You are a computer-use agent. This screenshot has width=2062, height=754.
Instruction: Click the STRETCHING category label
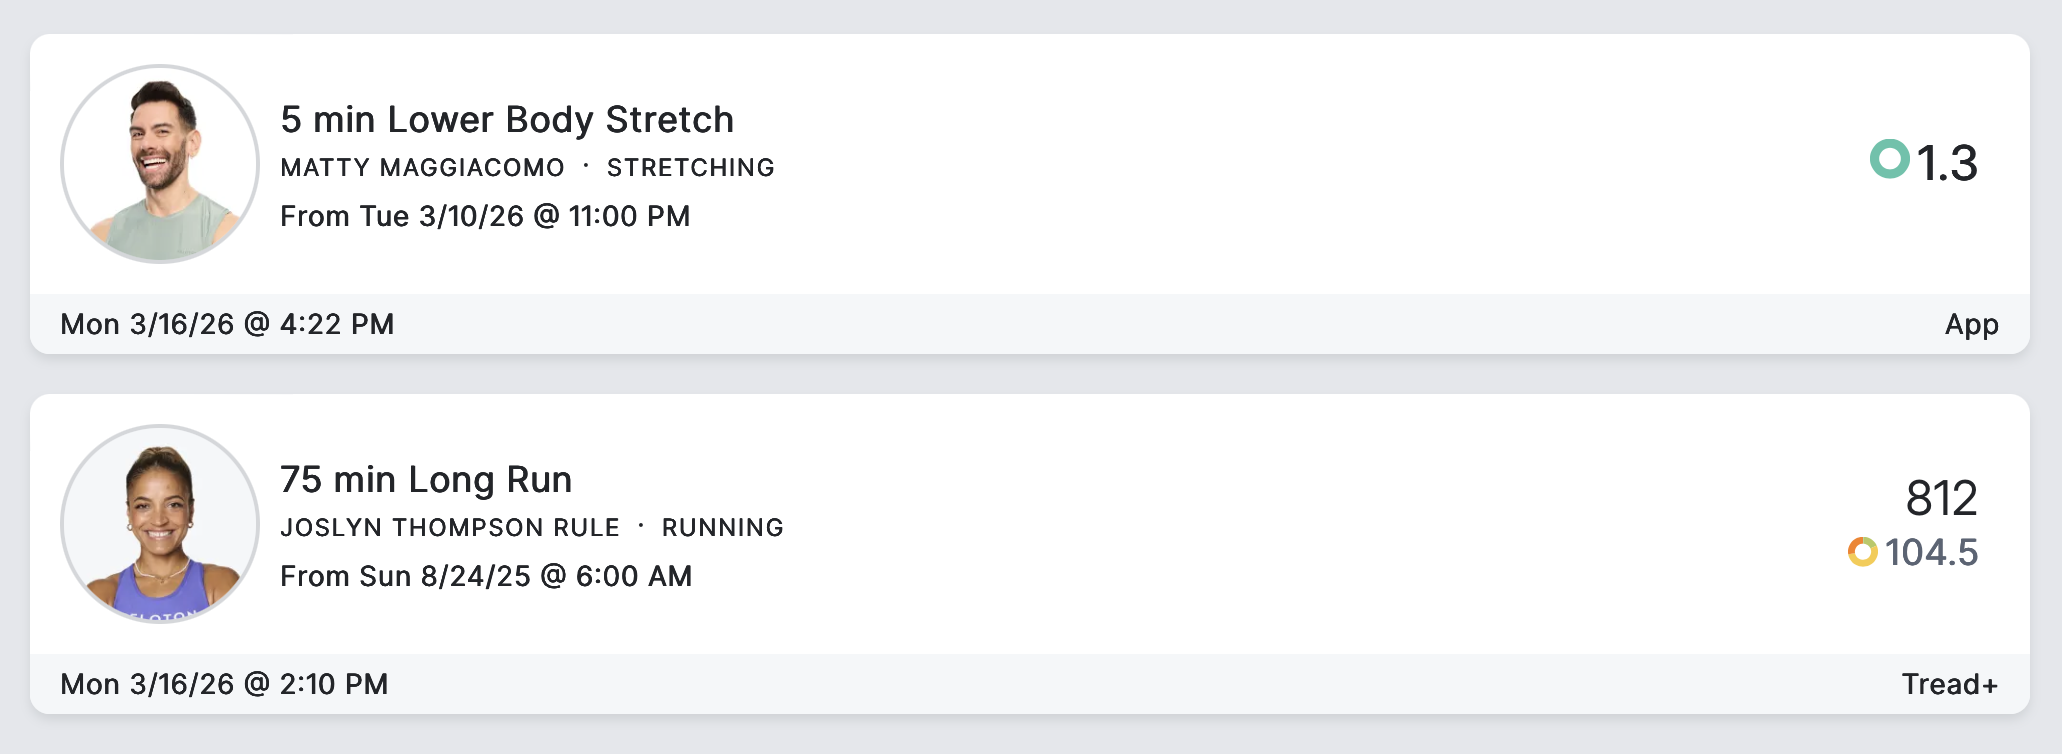click(690, 168)
